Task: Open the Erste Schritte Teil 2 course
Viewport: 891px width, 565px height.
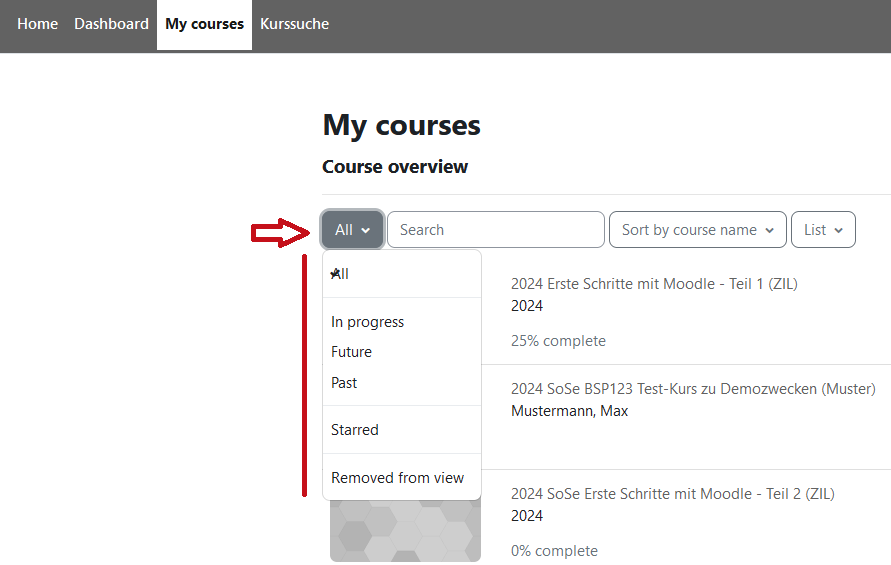Action: [x=672, y=494]
